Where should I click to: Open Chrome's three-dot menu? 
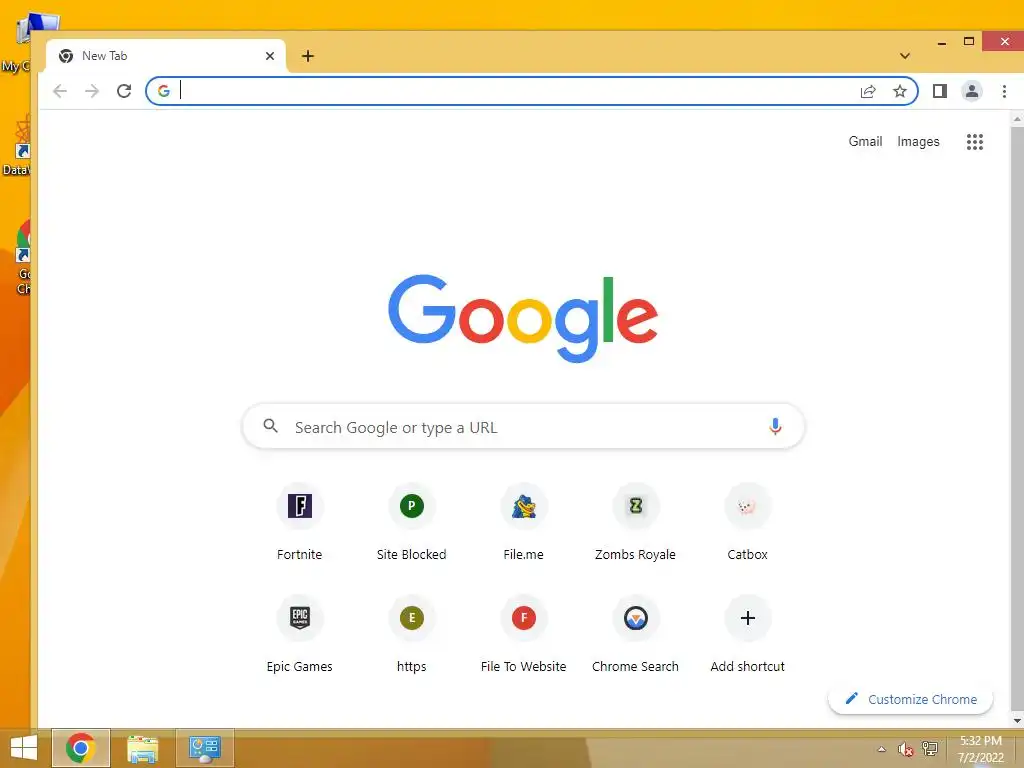(x=1004, y=91)
